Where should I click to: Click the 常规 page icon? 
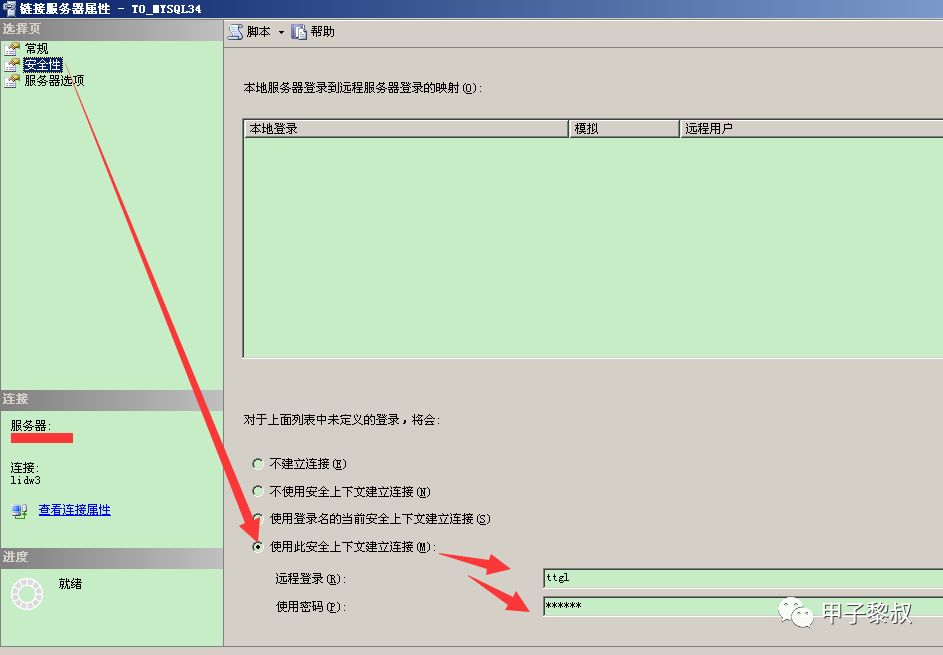12,48
